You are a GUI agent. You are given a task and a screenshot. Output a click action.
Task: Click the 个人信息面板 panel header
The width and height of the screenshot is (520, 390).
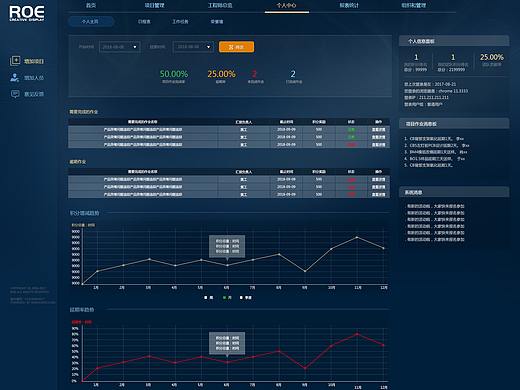click(x=454, y=41)
